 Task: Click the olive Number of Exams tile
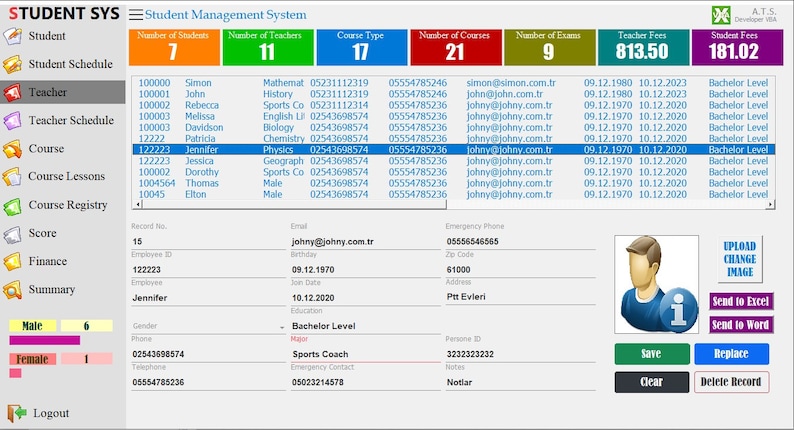coord(549,47)
